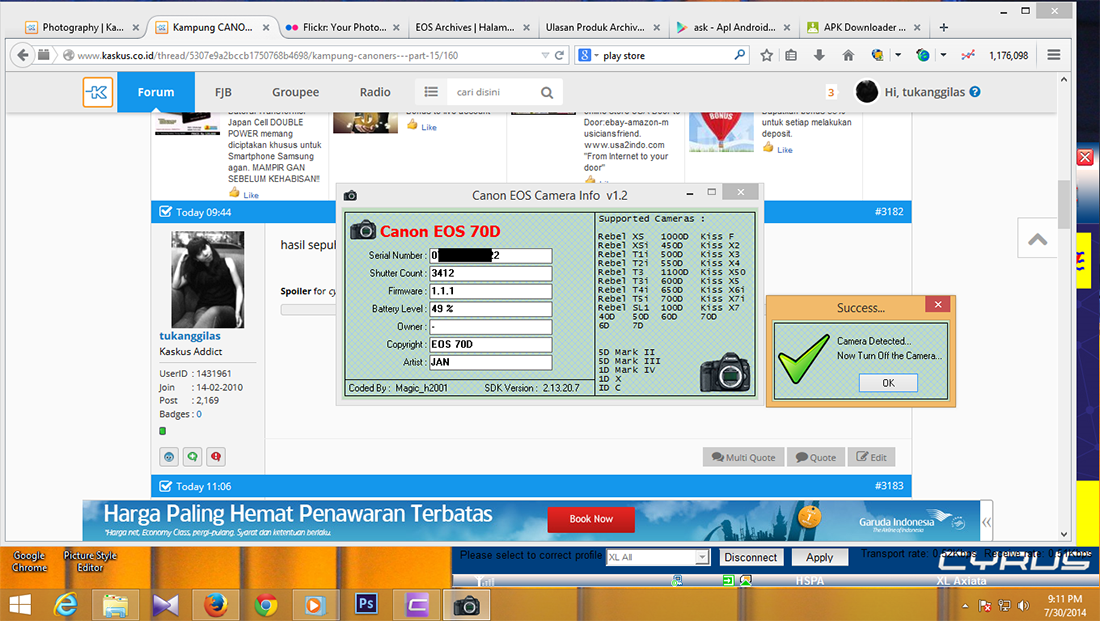1100x621 pixels.
Task: Open XL All profile dropdown
Action: tap(702, 557)
